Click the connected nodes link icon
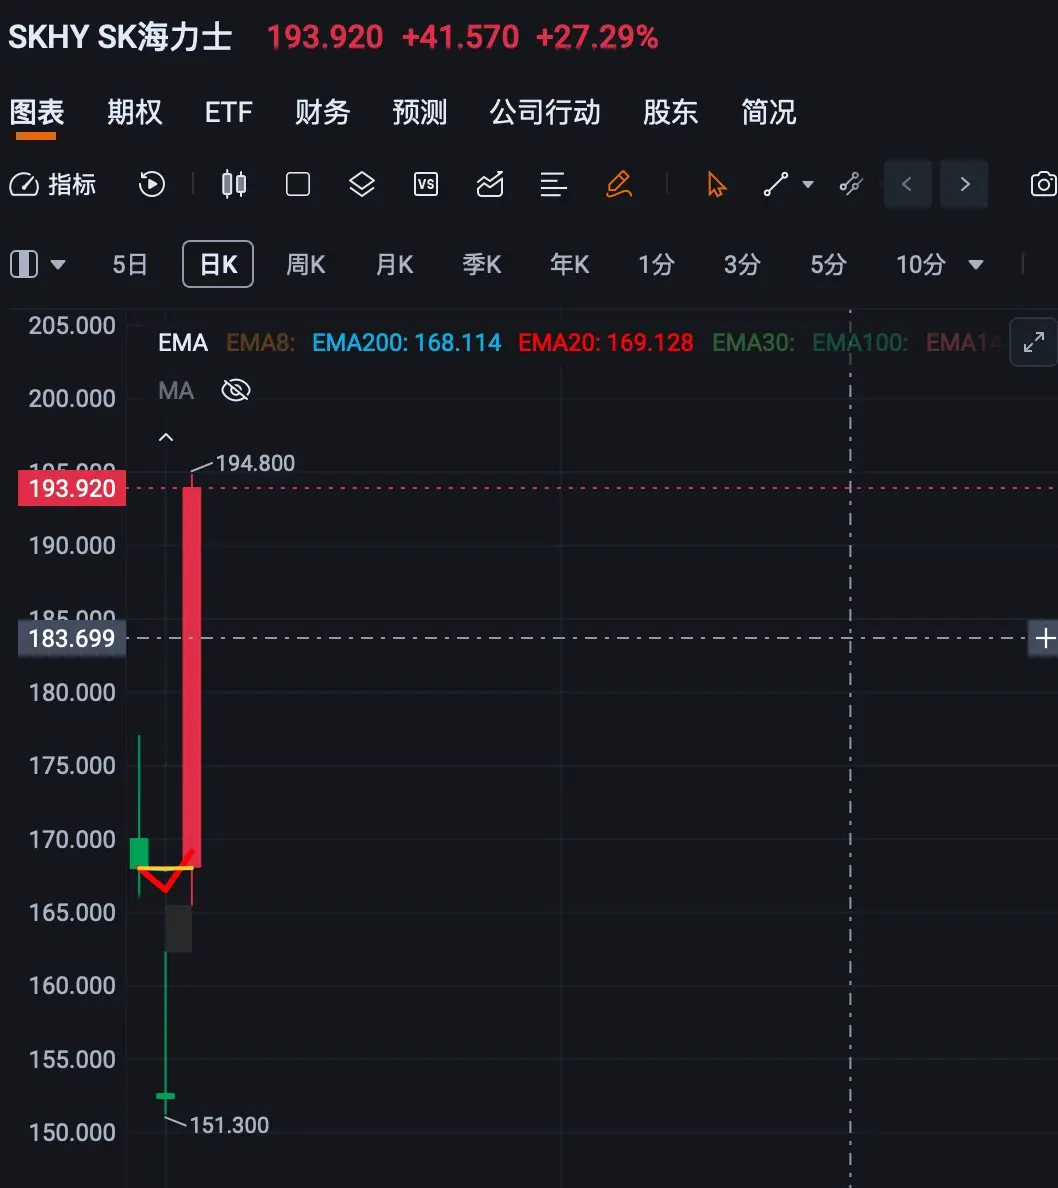This screenshot has width=1058, height=1188. (851, 184)
